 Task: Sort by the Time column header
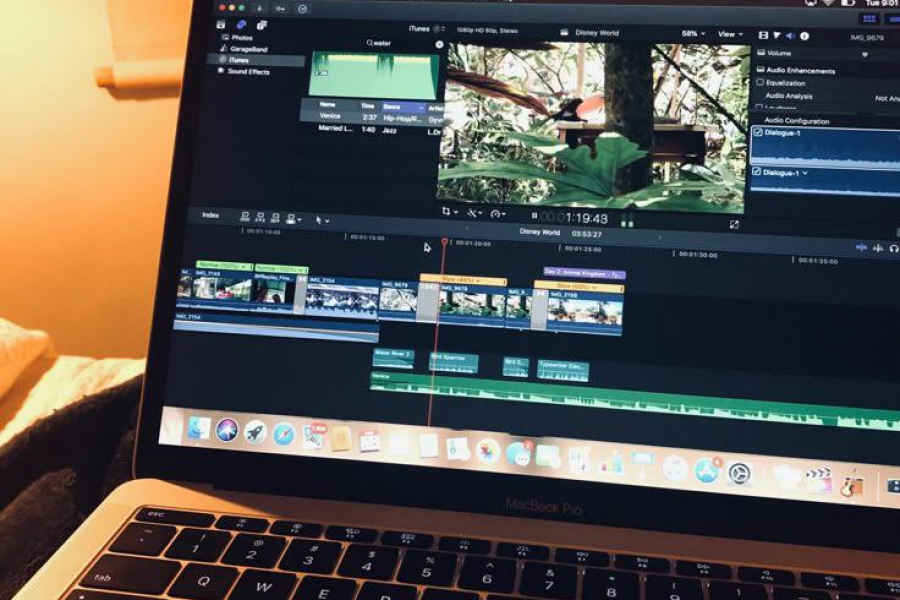pos(367,106)
